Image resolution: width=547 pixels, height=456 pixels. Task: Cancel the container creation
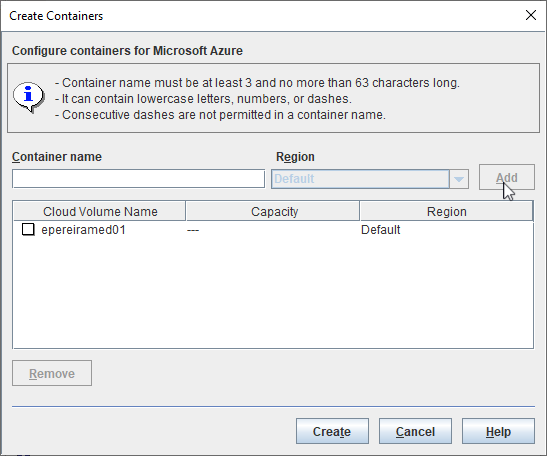pyautogui.click(x=415, y=431)
